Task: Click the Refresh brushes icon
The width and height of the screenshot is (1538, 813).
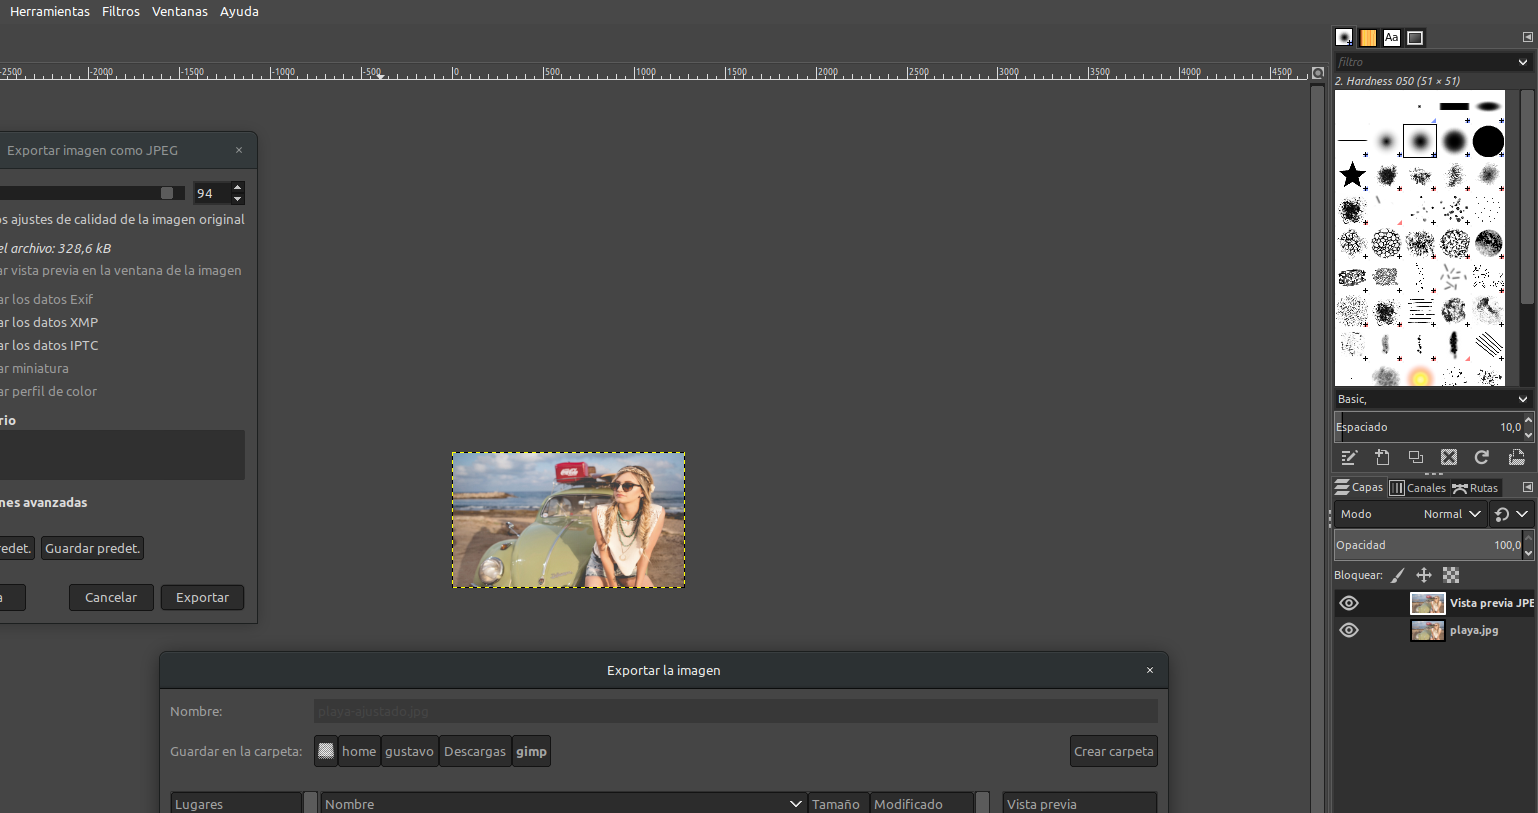Action: pyautogui.click(x=1482, y=457)
